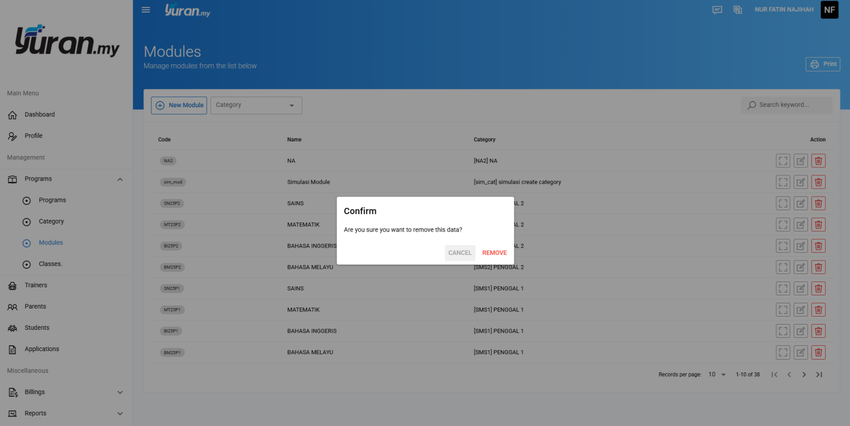Edit the Simulasi Module row
Image resolution: width=850 pixels, height=426 pixels.
tap(801, 182)
